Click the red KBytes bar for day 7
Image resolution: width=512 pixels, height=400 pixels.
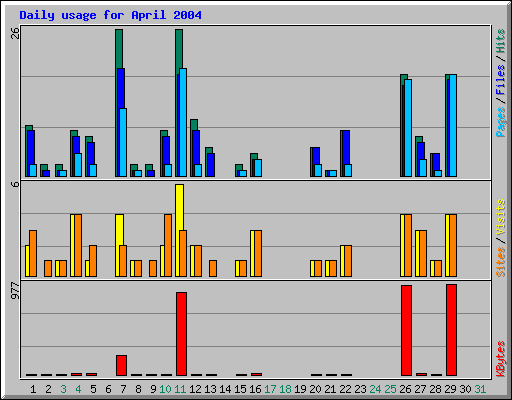[x=121, y=365]
